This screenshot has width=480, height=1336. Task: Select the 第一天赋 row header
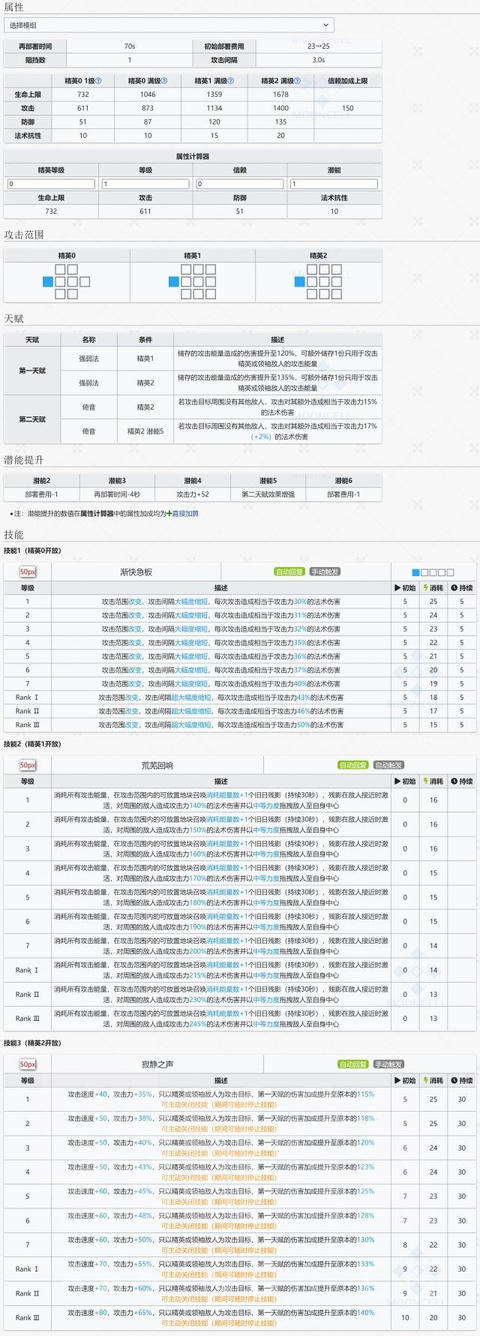pyautogui.click(x=33, y=369)
